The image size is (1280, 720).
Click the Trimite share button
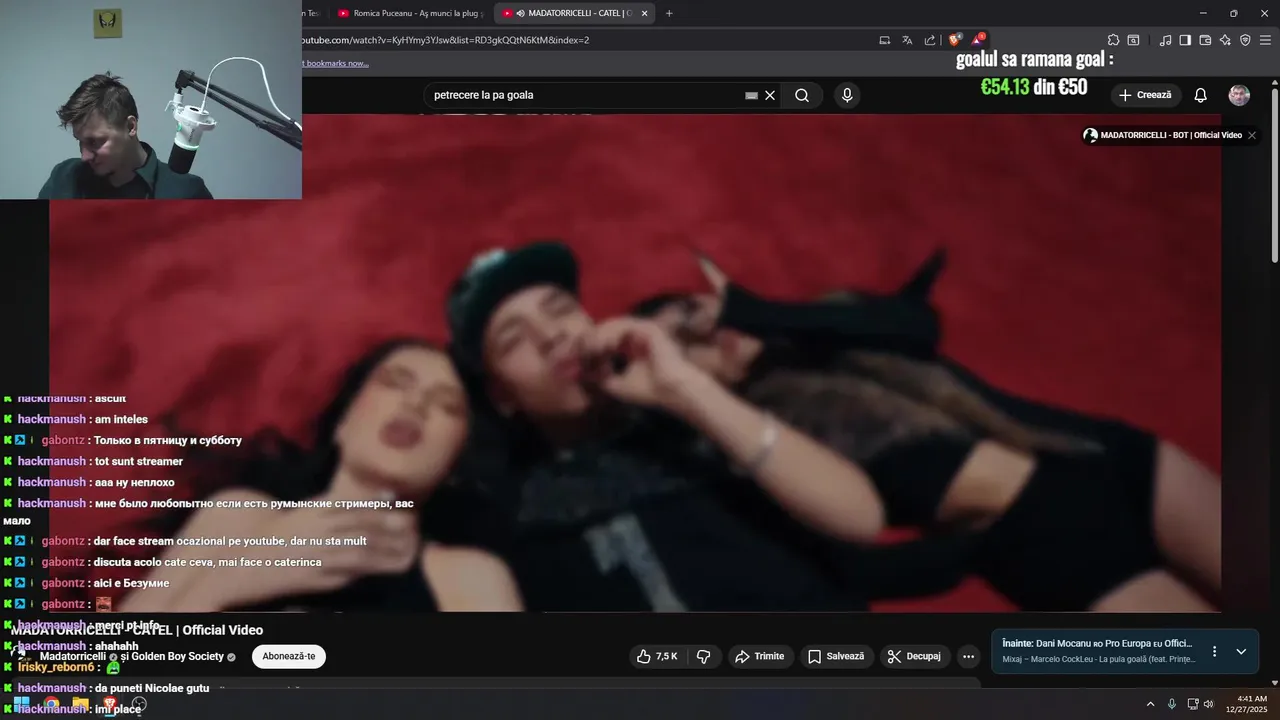[759, 656]
